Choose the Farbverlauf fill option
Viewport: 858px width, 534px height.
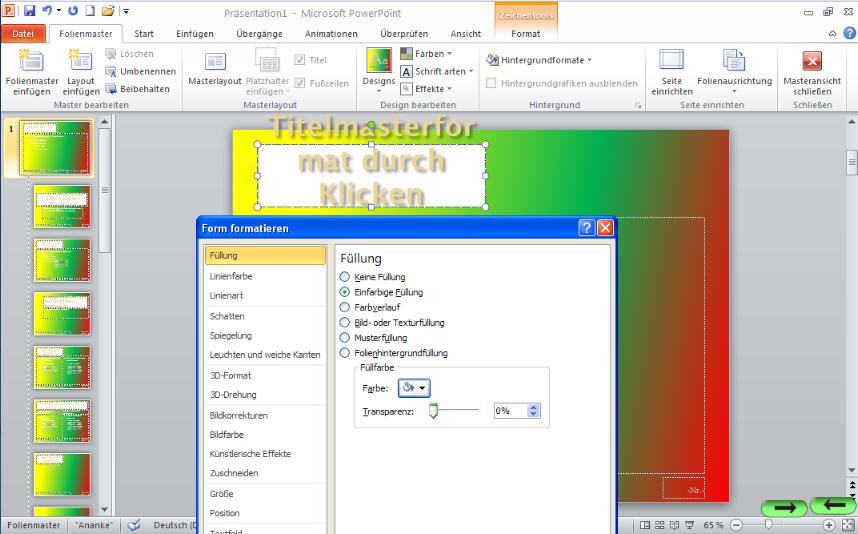[346, 307]
